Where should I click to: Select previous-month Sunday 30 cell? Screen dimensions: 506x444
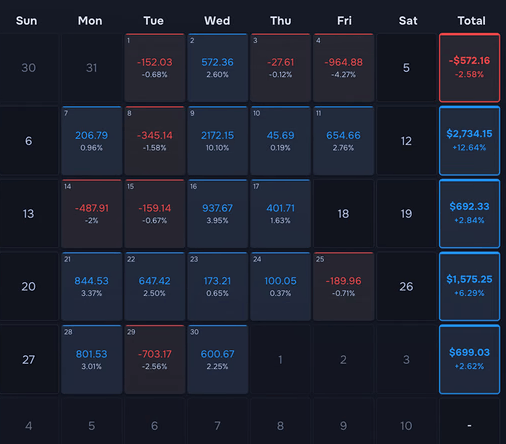tap(29, 68)
